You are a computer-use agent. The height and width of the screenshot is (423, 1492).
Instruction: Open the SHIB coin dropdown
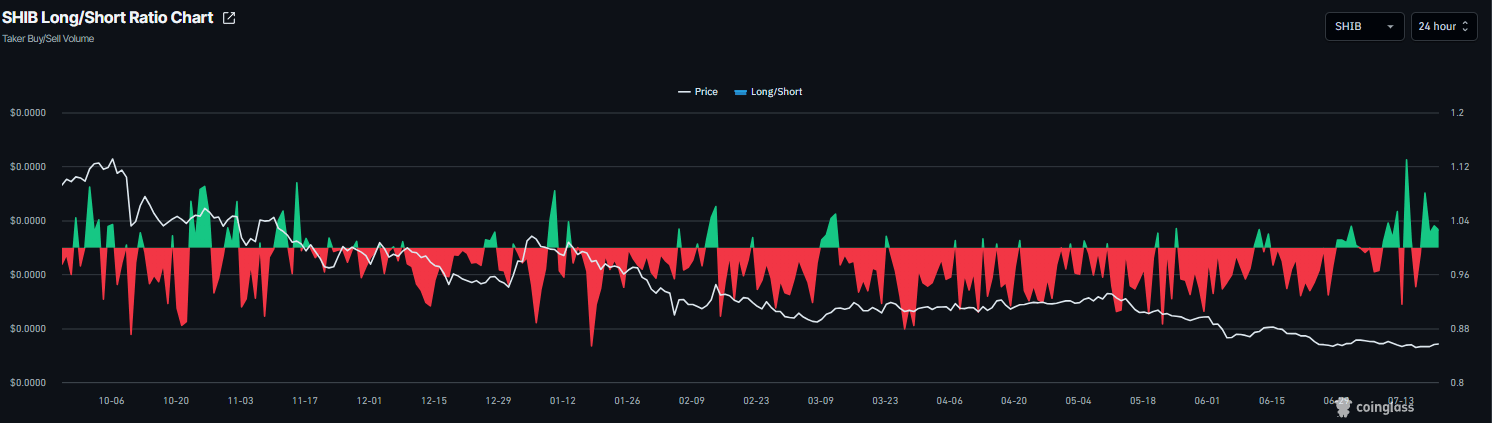1365,26
